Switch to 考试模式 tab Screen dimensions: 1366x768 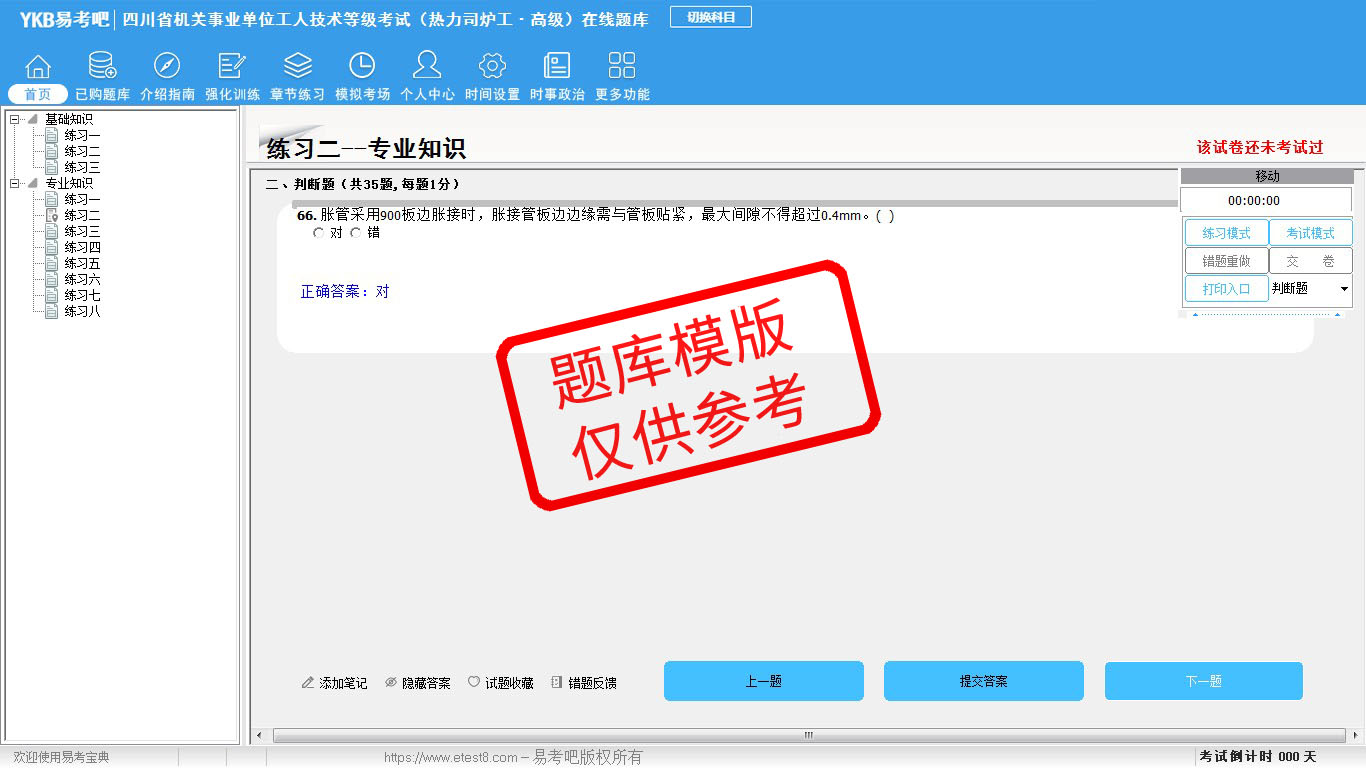point(1310,233)
